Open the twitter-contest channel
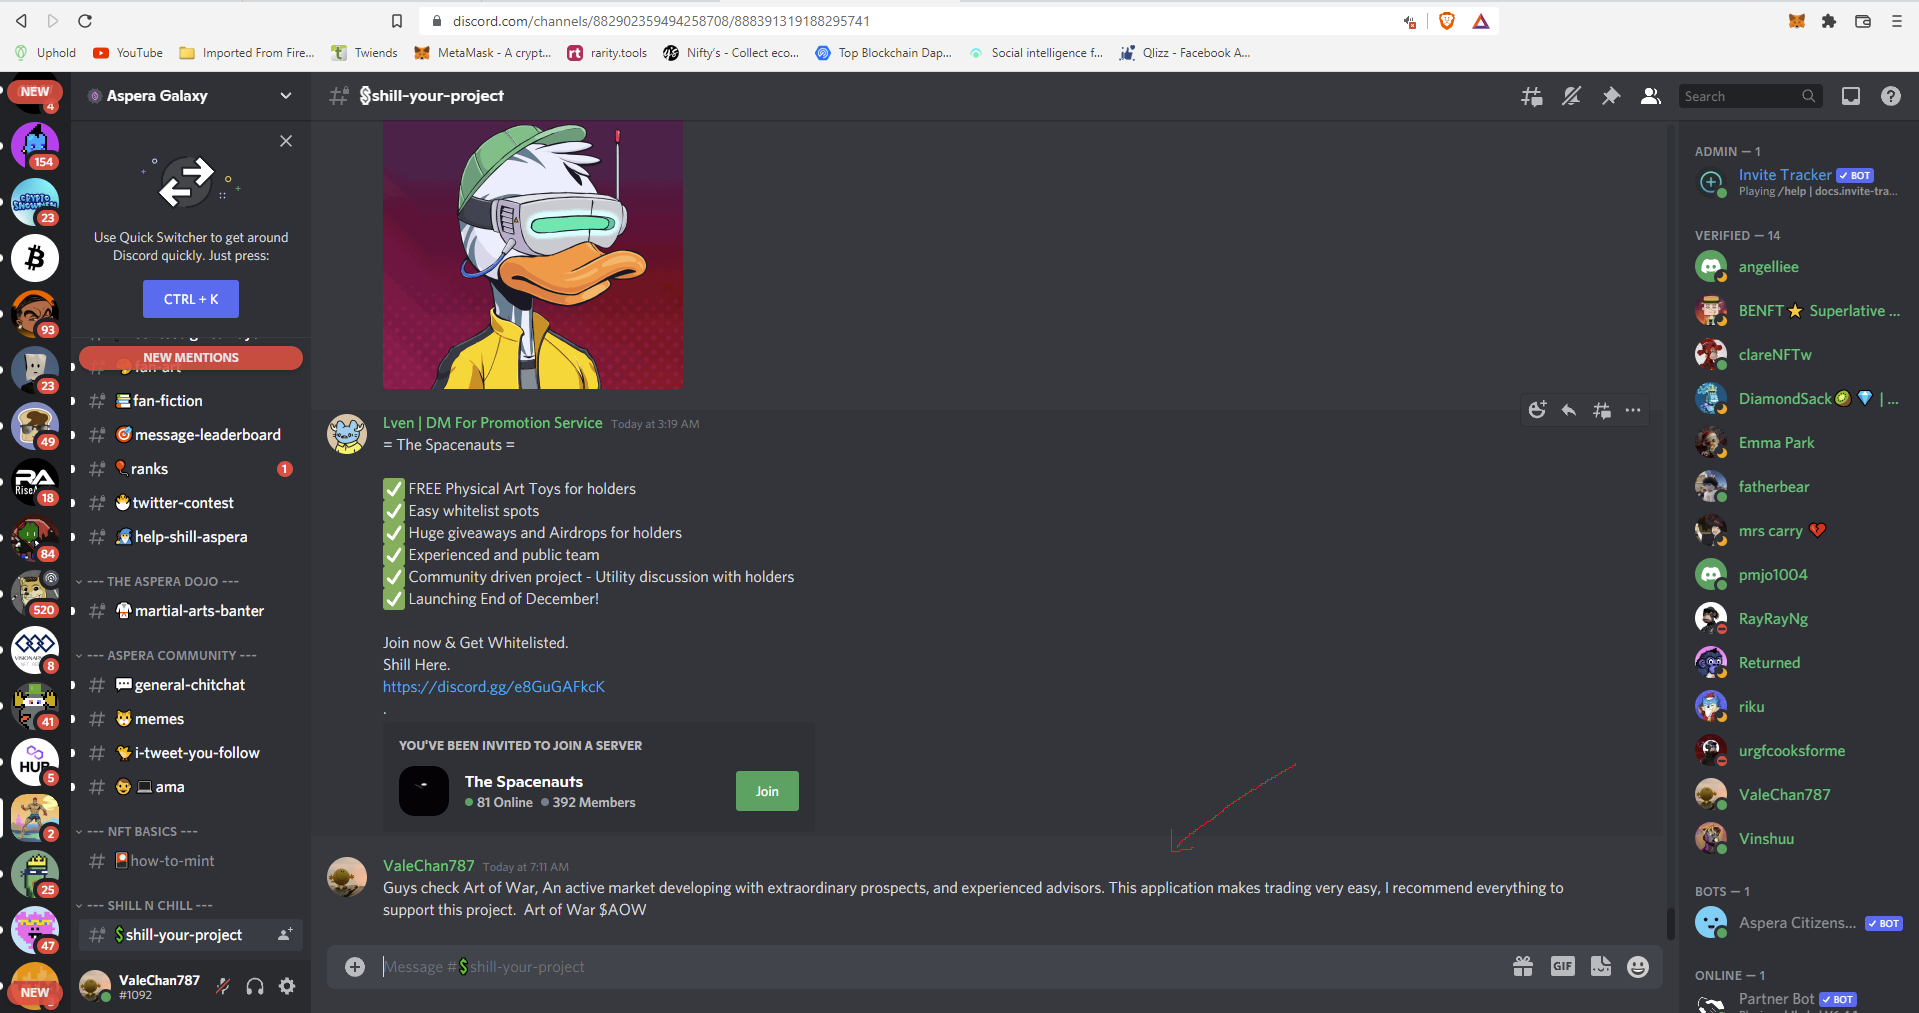1919x1013 pixels. coord(191,503)
